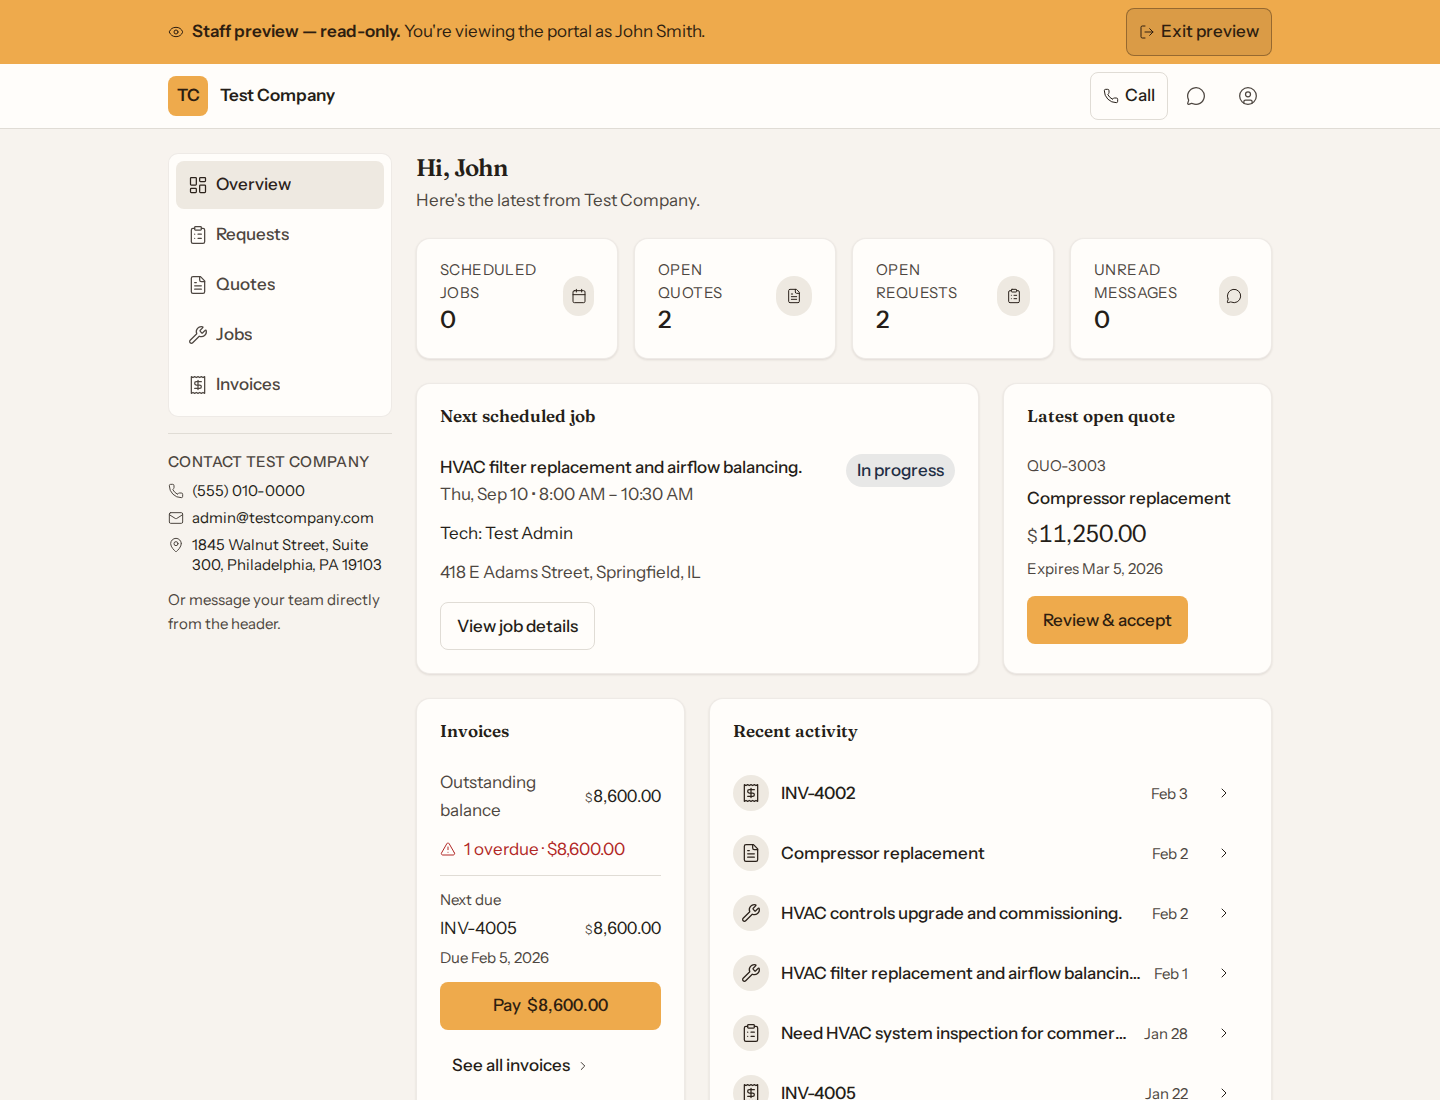Click the document icon on Open Quotes card
This screenshot has width=1440, height=1100.
point(794,296)
